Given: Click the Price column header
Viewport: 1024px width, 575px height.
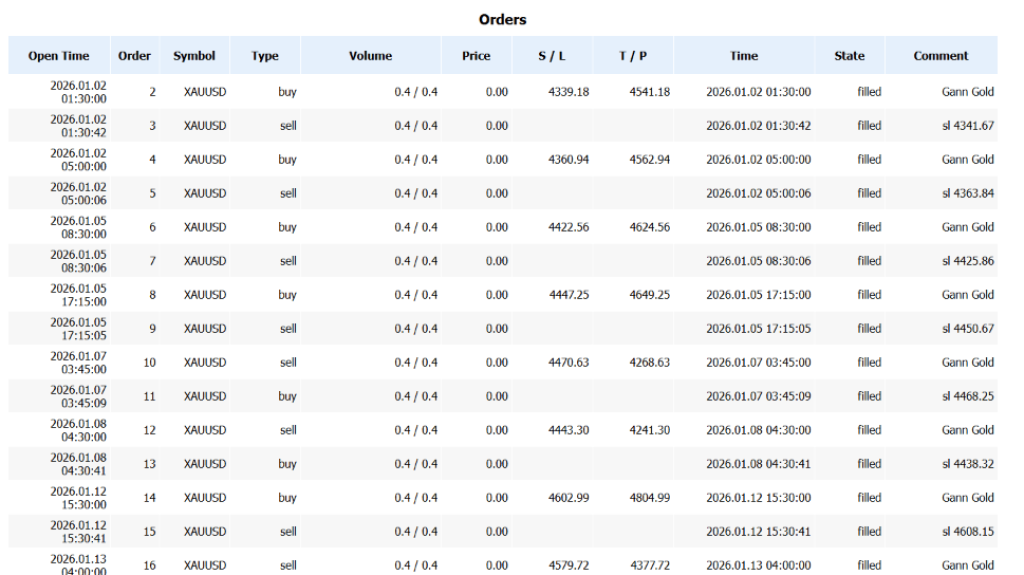Looking at the screenshot, I should (476, 56).
